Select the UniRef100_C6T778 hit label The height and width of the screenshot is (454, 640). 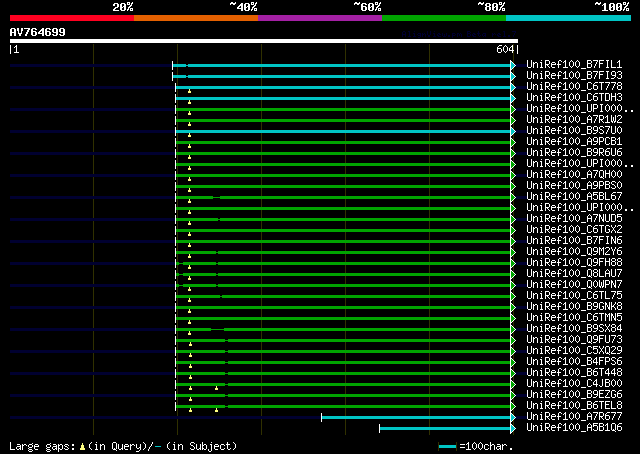click(574, 87)
